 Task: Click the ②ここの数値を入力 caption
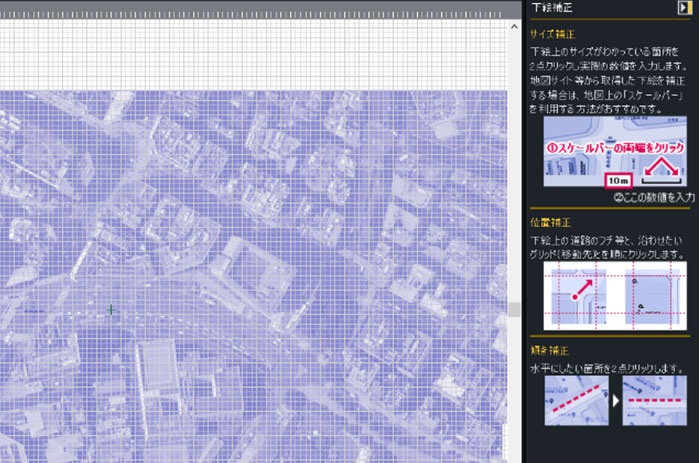click(655, 198)
